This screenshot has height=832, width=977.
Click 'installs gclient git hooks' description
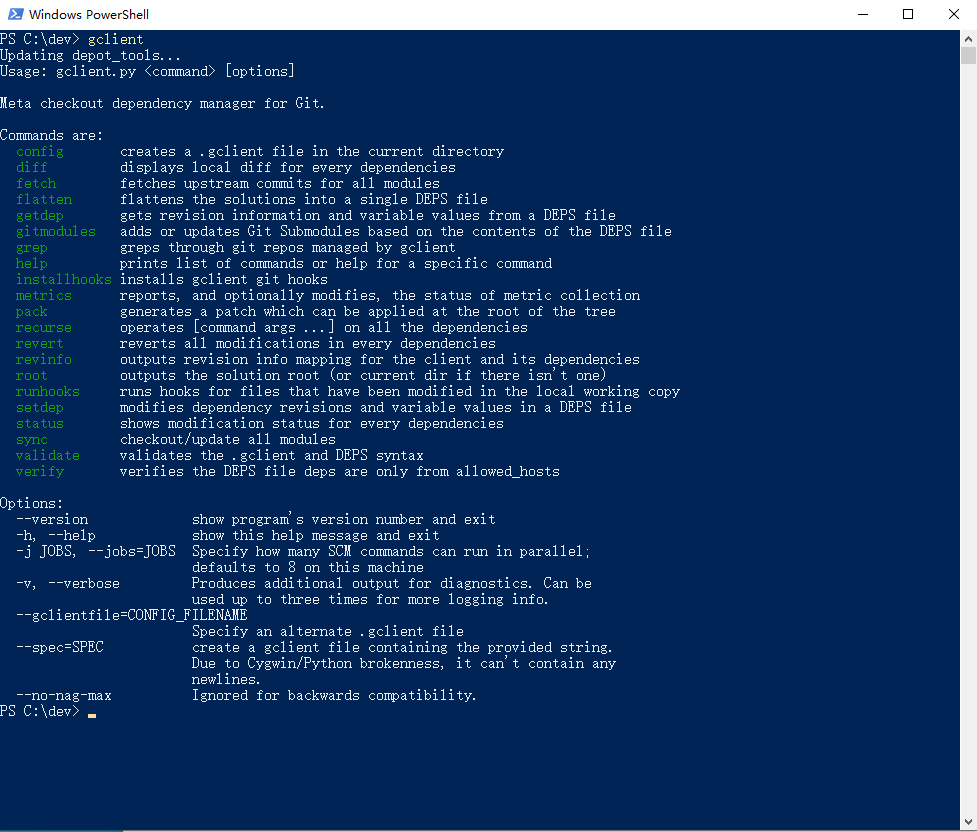pyautogui.click(x=224, y=280)
